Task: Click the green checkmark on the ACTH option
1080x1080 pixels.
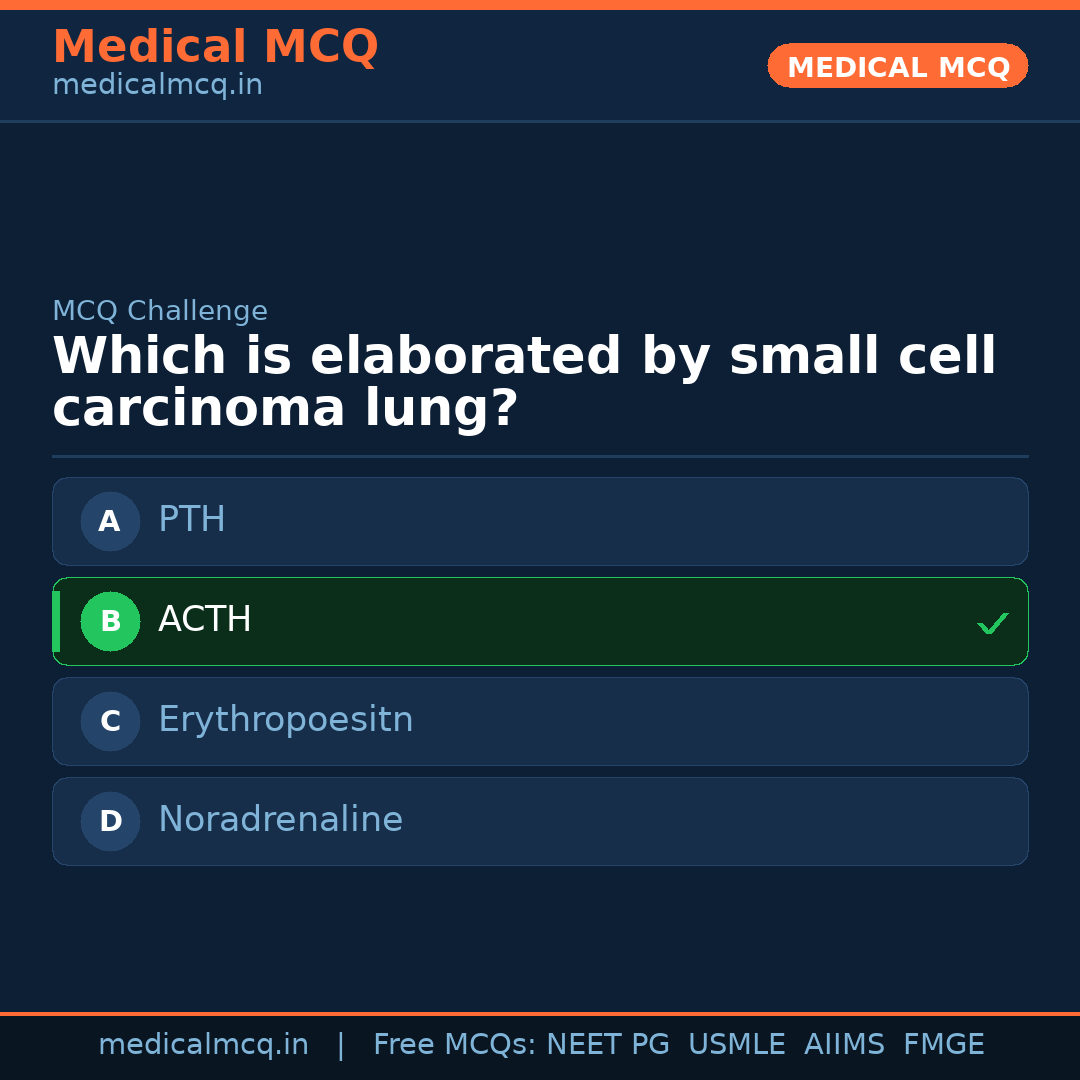Action: point(992,623)
